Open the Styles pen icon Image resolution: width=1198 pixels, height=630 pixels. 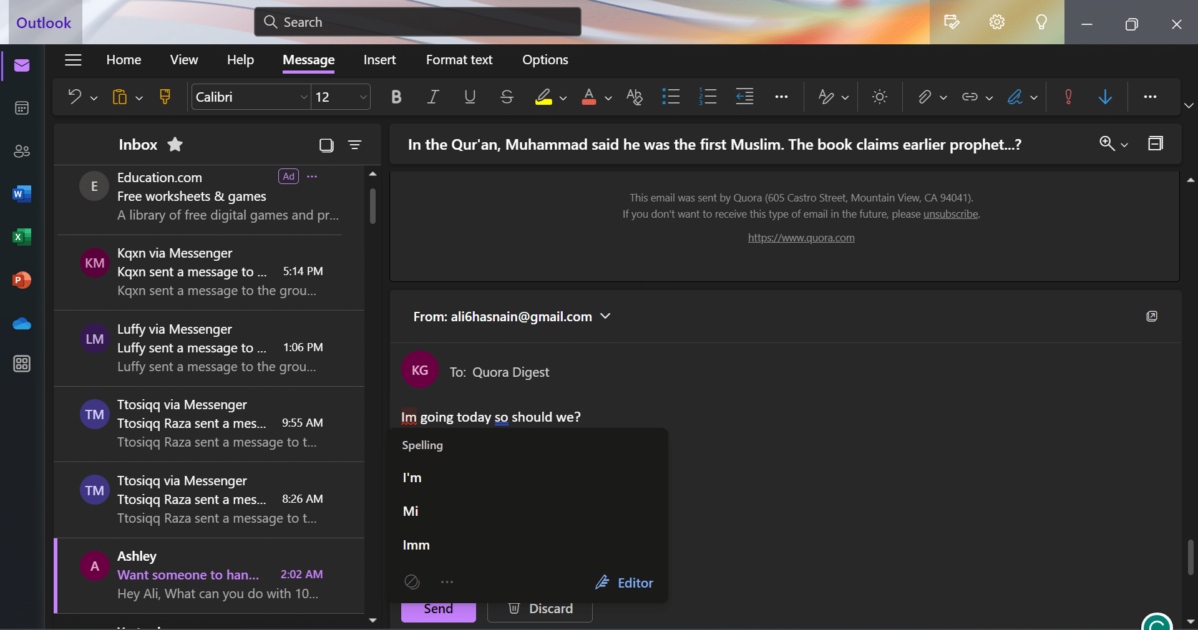click(825, 97)
